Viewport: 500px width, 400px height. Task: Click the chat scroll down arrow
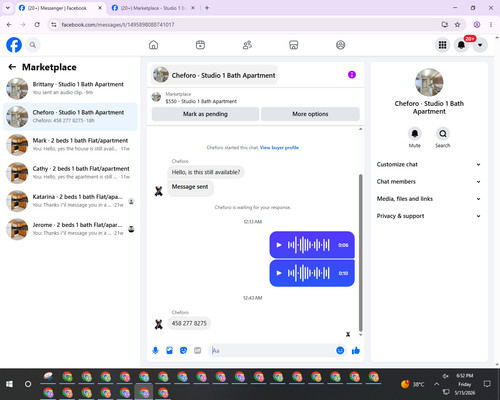360,335
